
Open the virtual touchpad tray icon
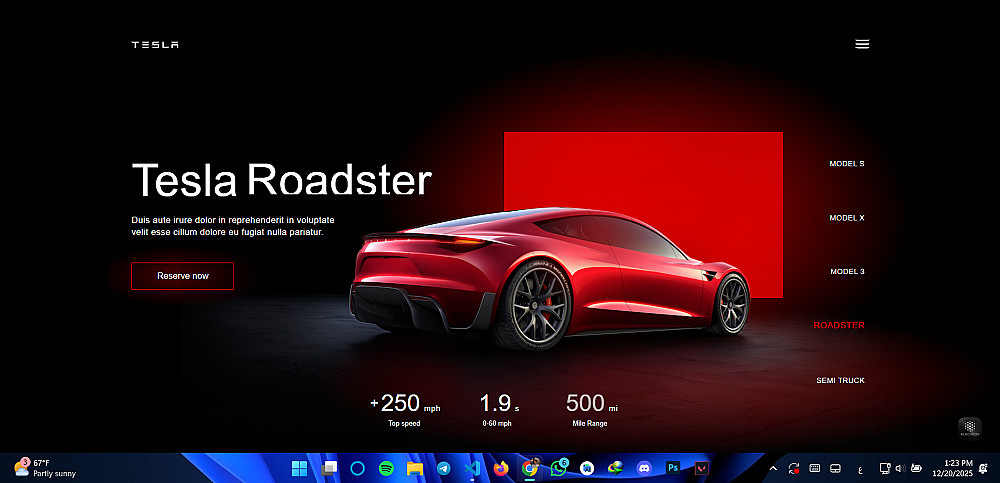tap(835, 468)
